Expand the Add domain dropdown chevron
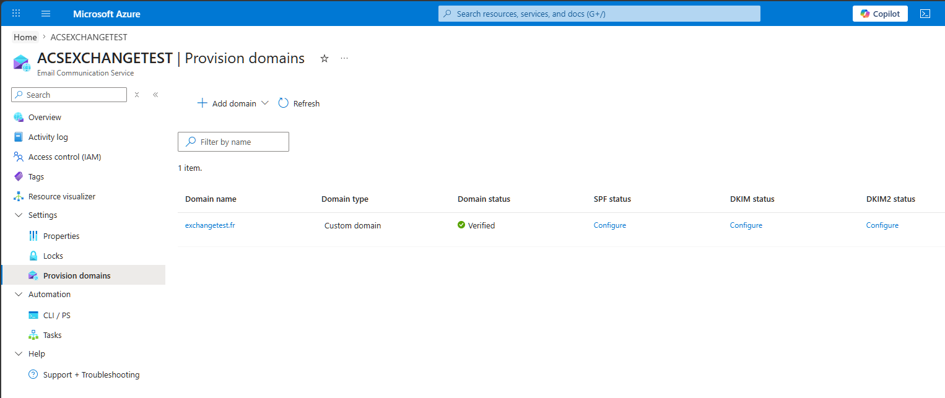The image size is (945, 398). [265, 103]
